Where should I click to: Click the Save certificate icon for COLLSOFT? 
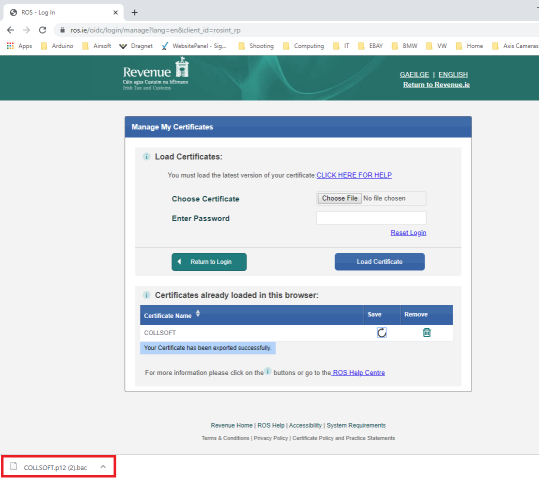382,332
